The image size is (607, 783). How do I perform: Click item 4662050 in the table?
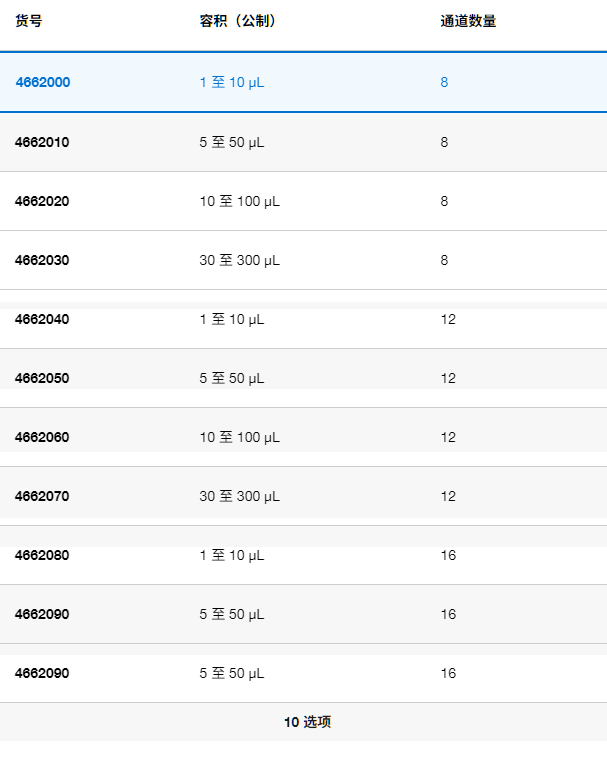coord(42,378)
